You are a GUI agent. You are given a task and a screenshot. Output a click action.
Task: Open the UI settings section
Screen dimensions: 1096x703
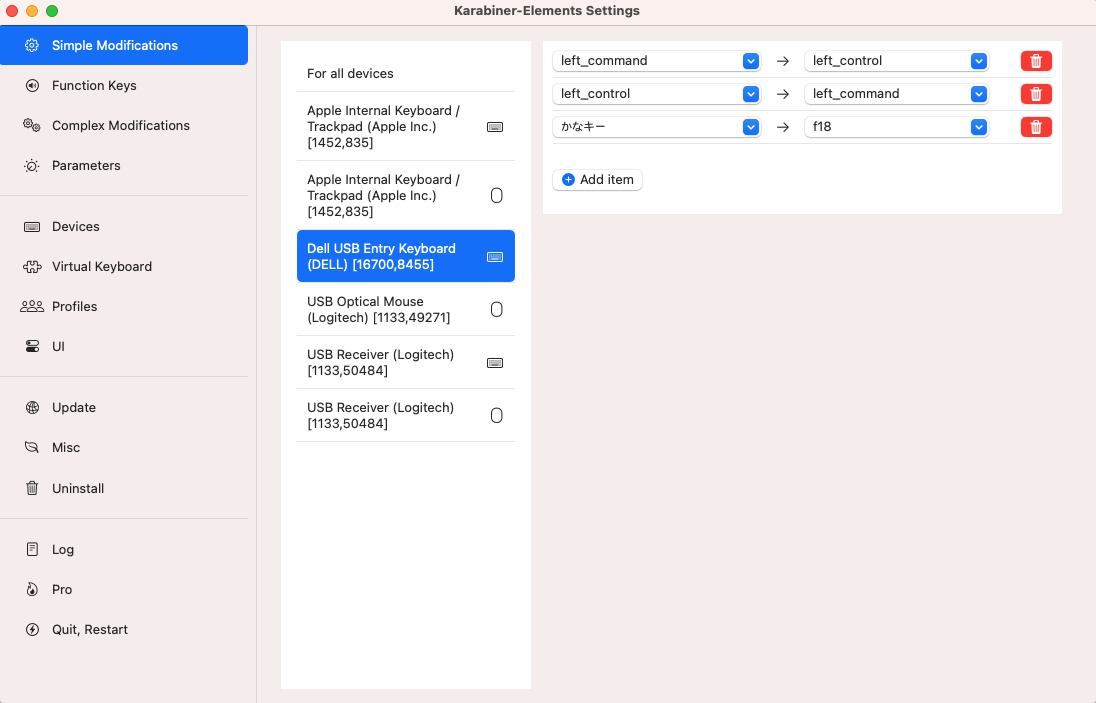[124, 347]
